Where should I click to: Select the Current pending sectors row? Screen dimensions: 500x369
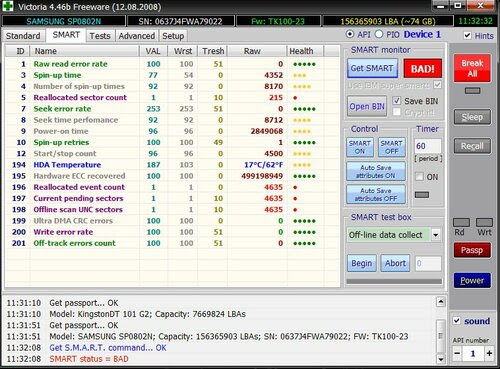[x=173, y=198]
